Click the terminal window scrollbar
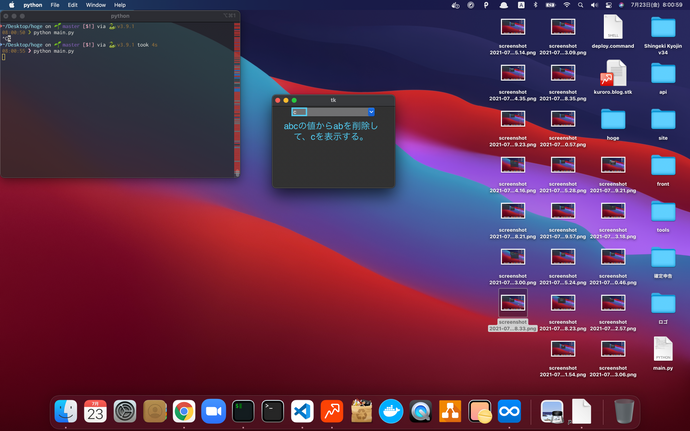 pyautogui.click(x=237, y=99)
